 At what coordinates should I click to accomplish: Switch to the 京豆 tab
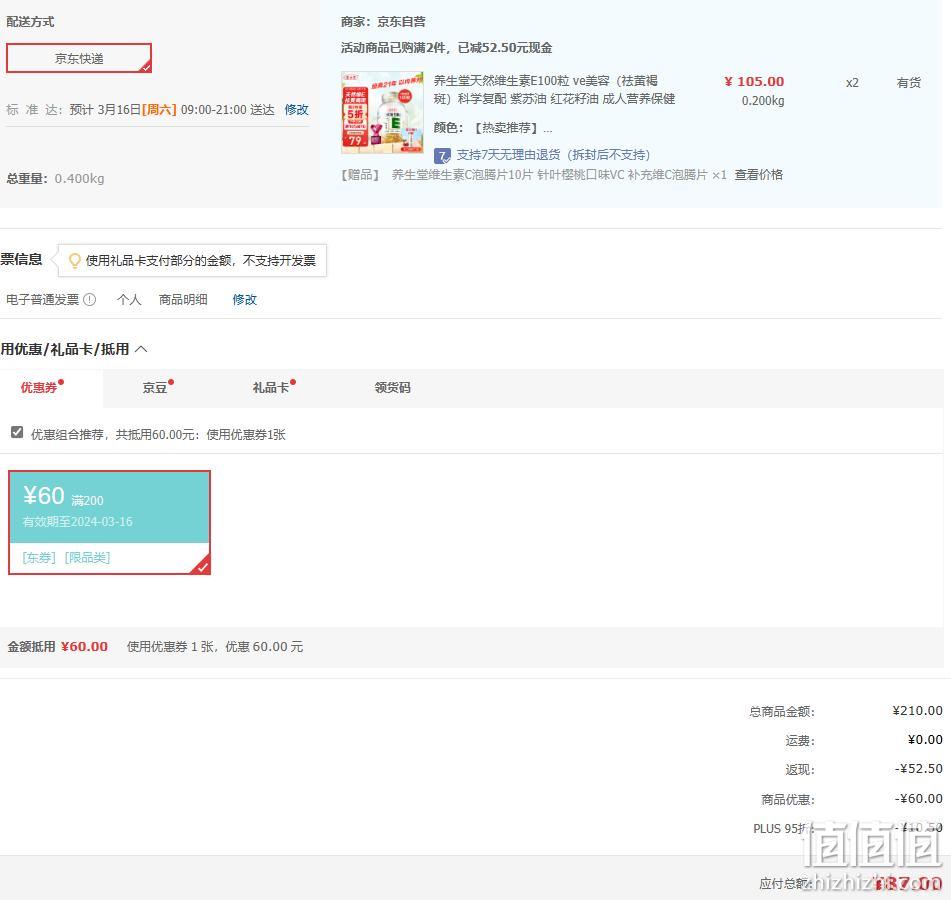point(155,388)
